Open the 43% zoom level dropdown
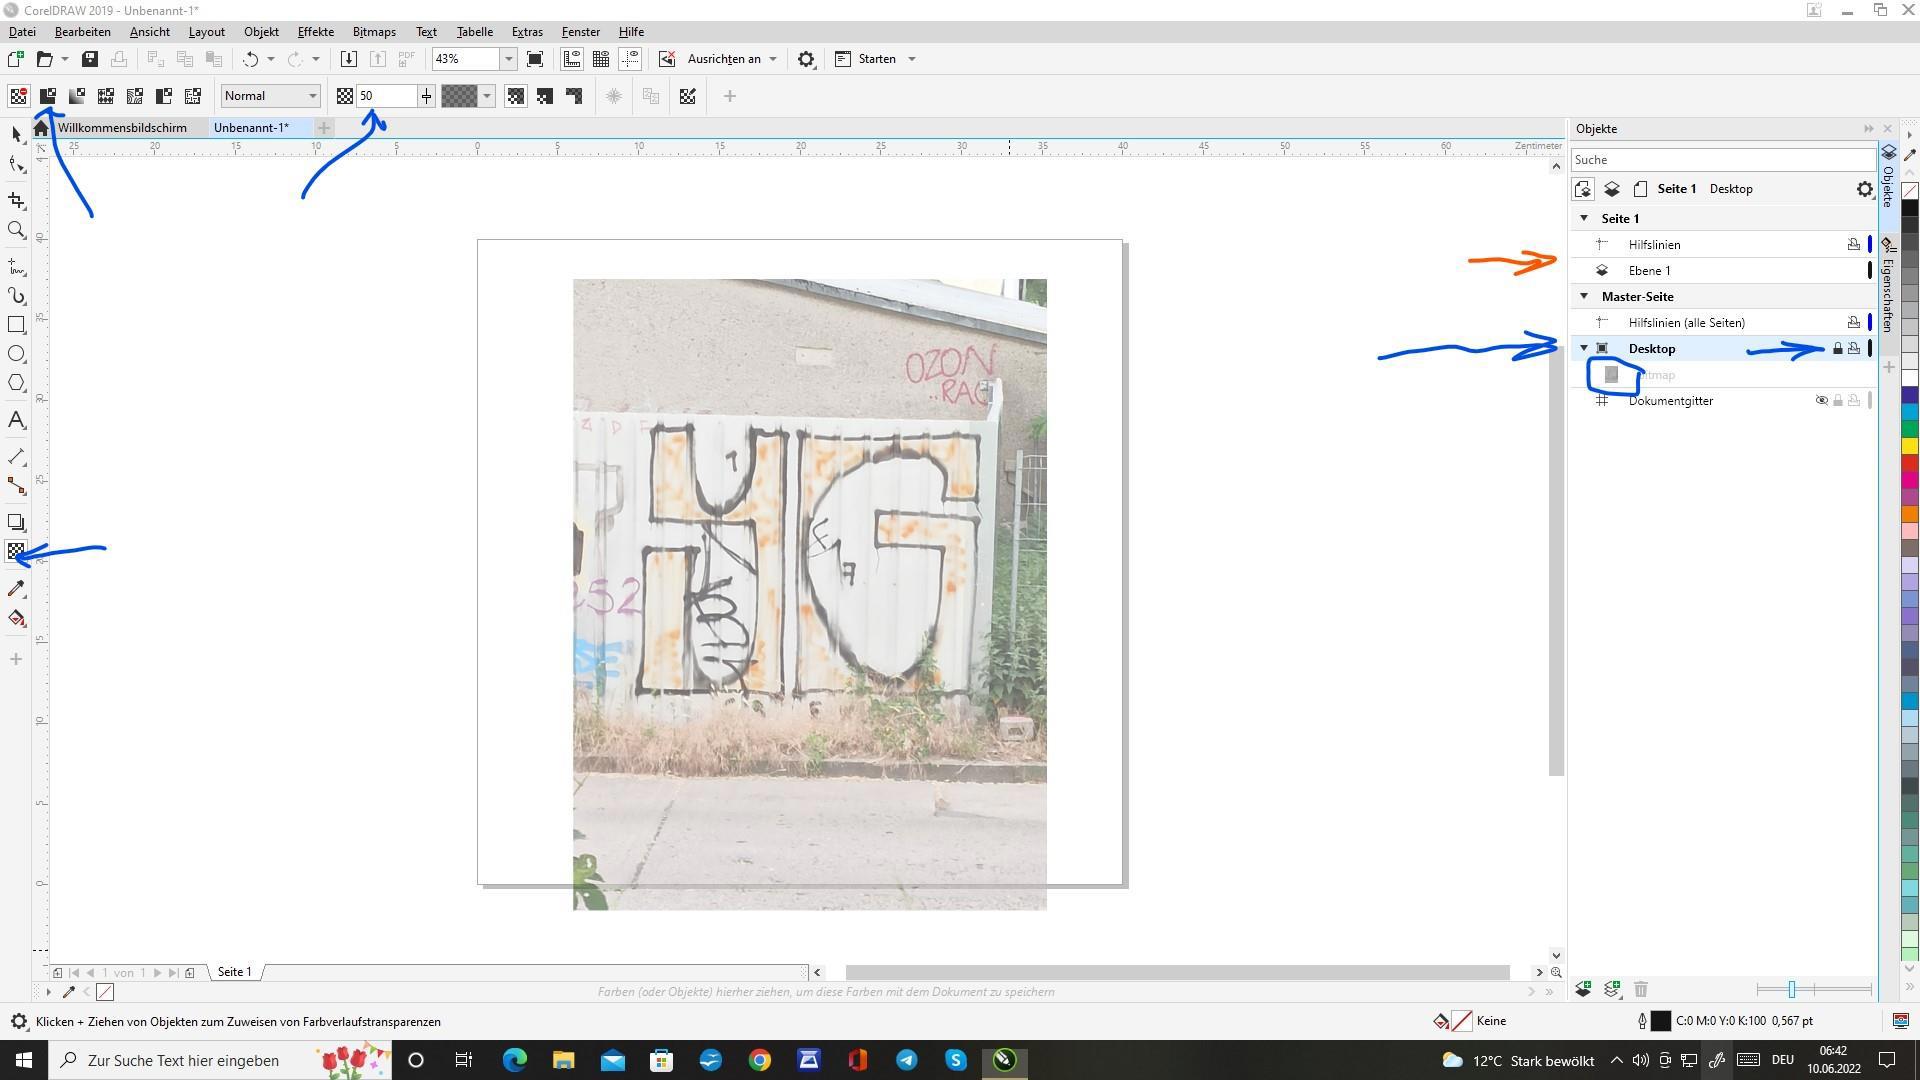 click(x=508, y=59)
